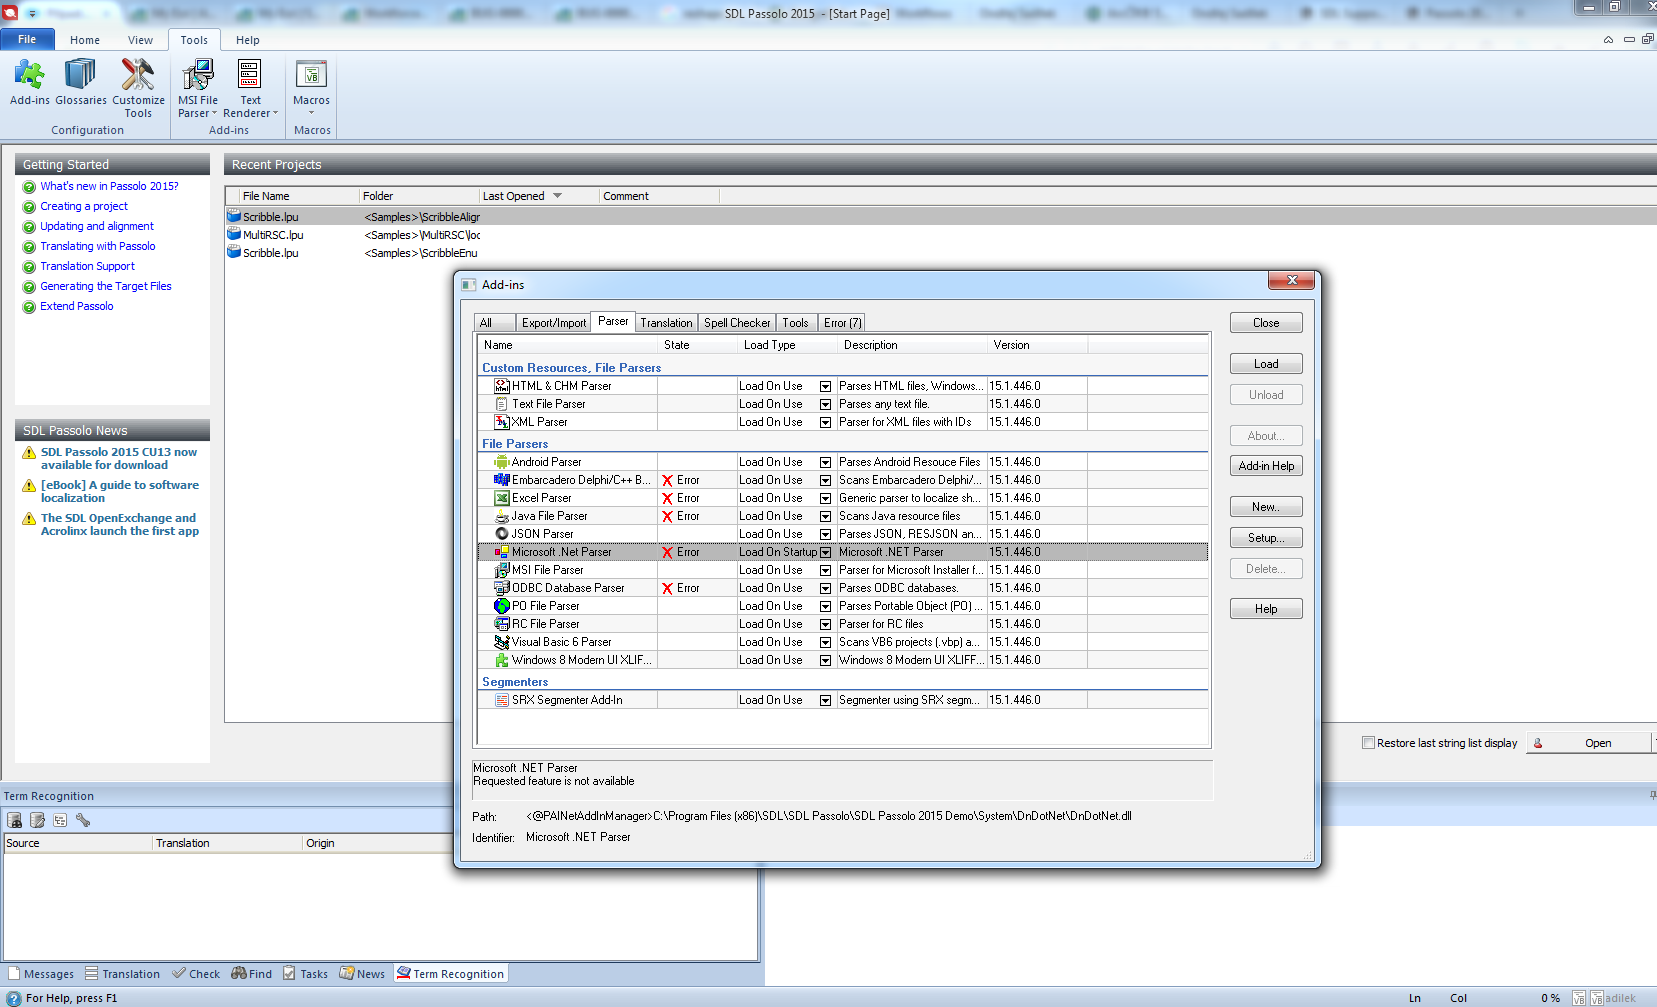Click the MultiRSC.lpu project icon
This screenshot has width=1657, height=1007.
234,235
